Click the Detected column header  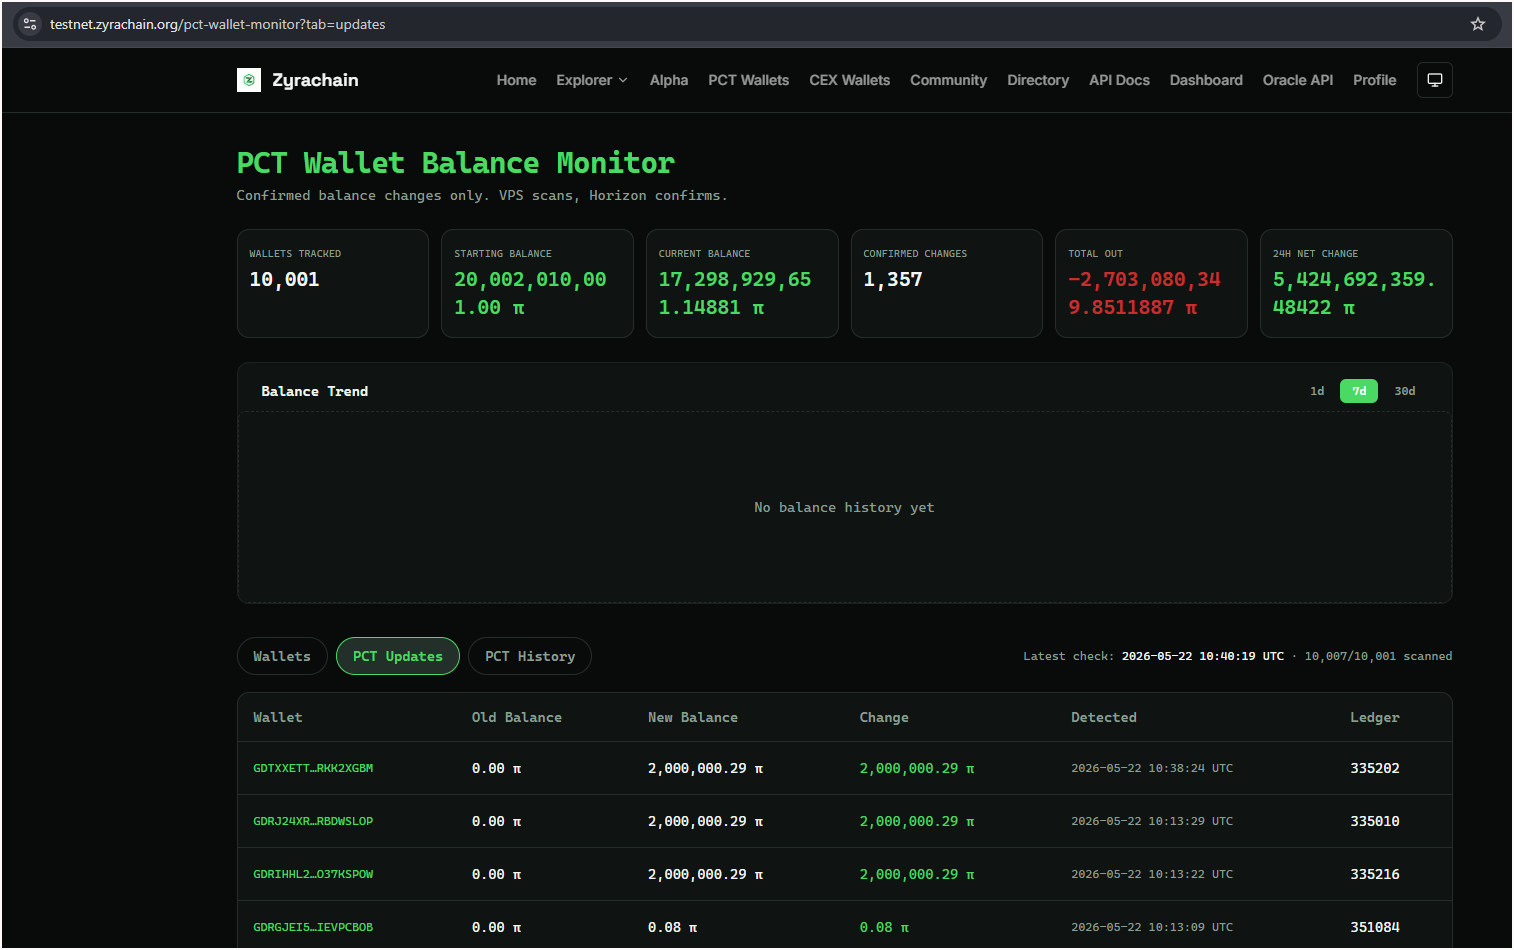pyautogui.click(x=1104, y=717)
